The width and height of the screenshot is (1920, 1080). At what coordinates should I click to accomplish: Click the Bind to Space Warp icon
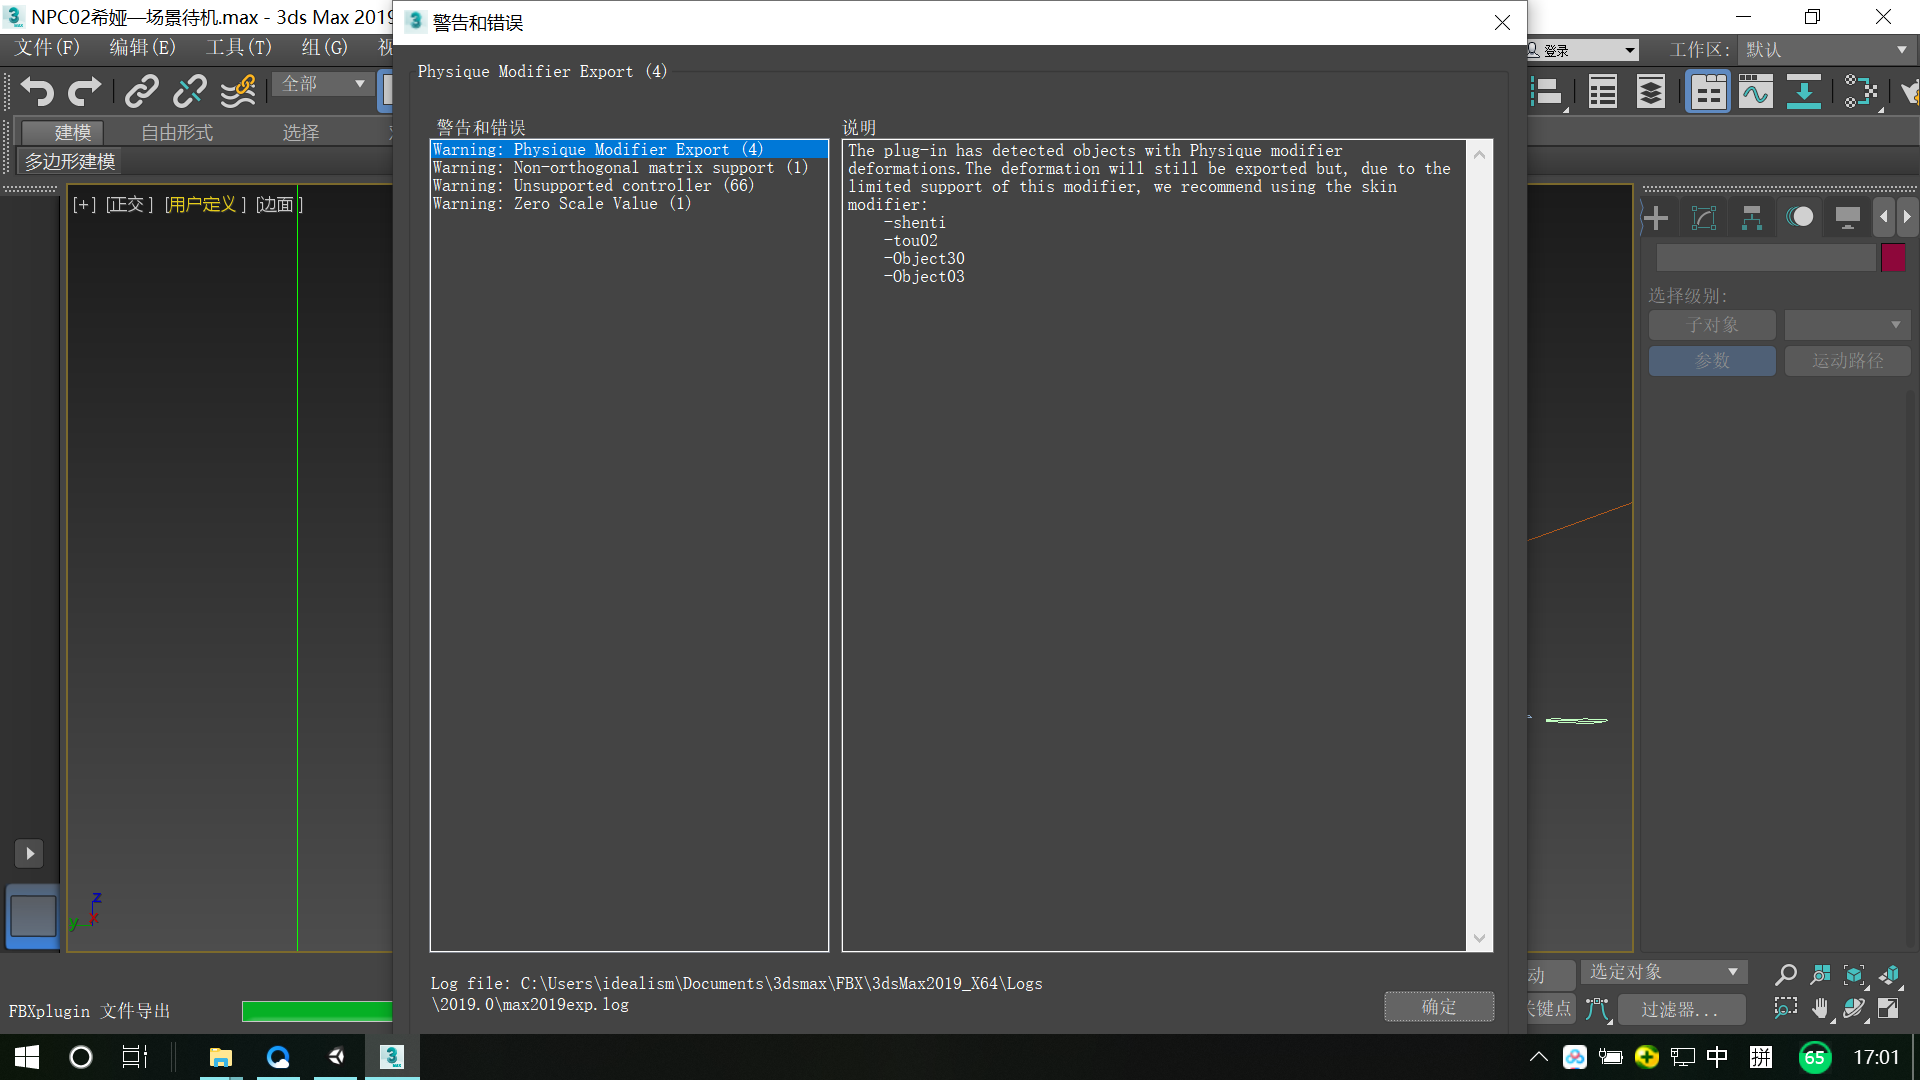pos(238,92)
